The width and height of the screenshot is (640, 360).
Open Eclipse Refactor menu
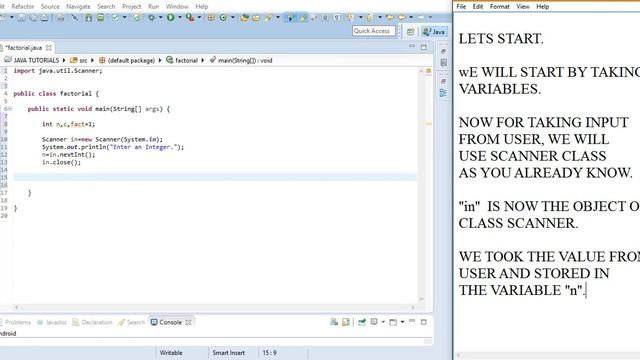pyautogui.click(x=23, y=7)
